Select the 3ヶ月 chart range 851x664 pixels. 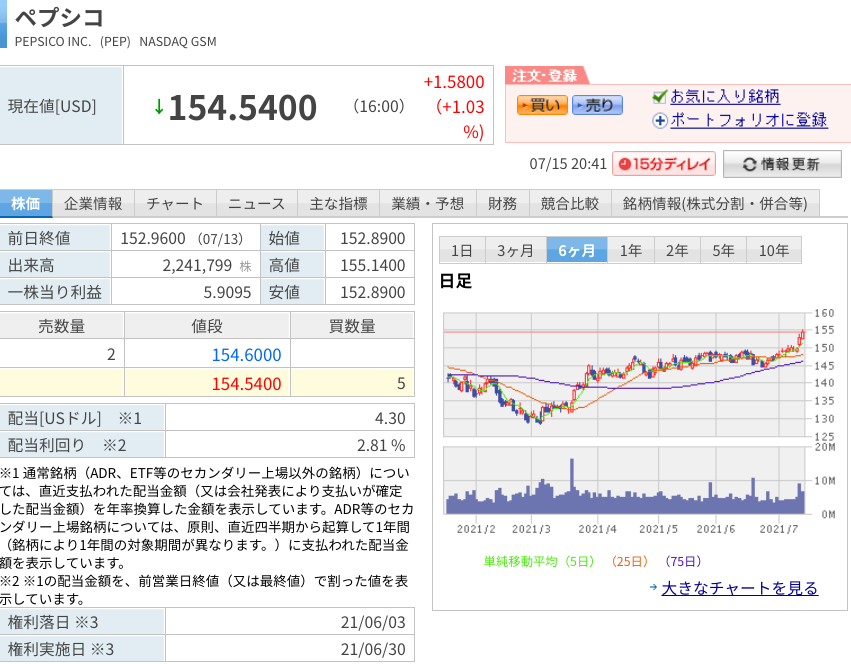tap(516, 250)
